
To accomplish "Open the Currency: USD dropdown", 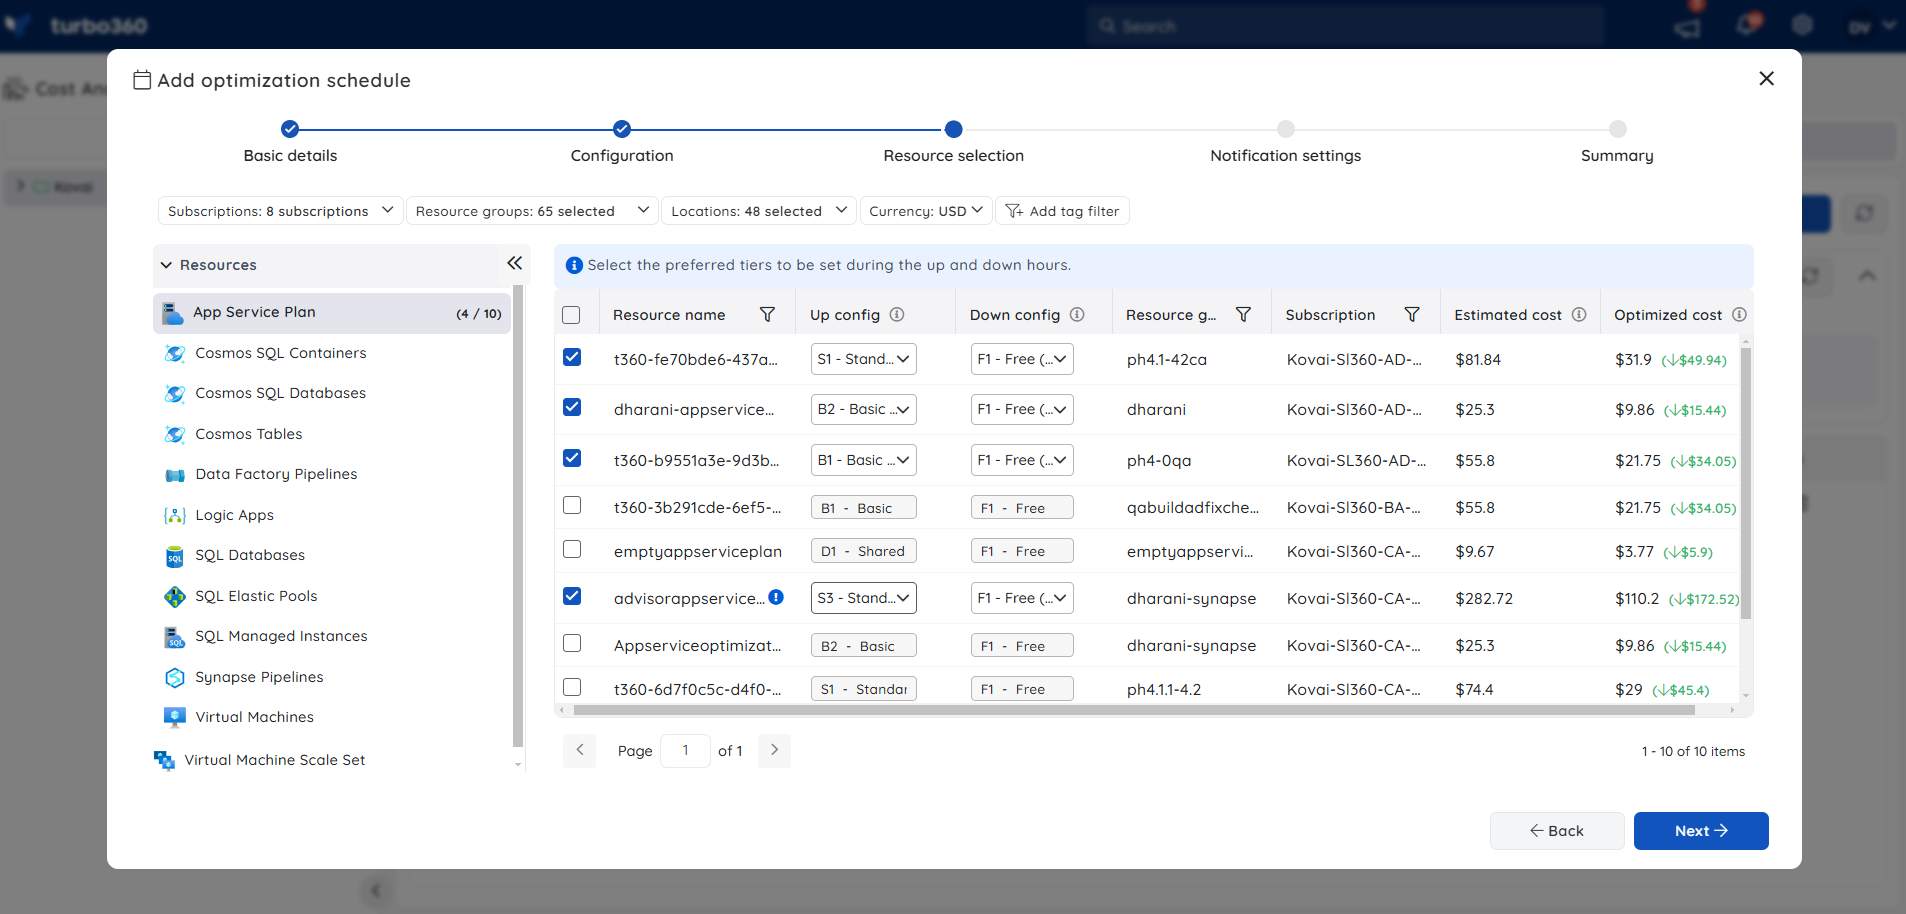I will [x=926, y=211].
